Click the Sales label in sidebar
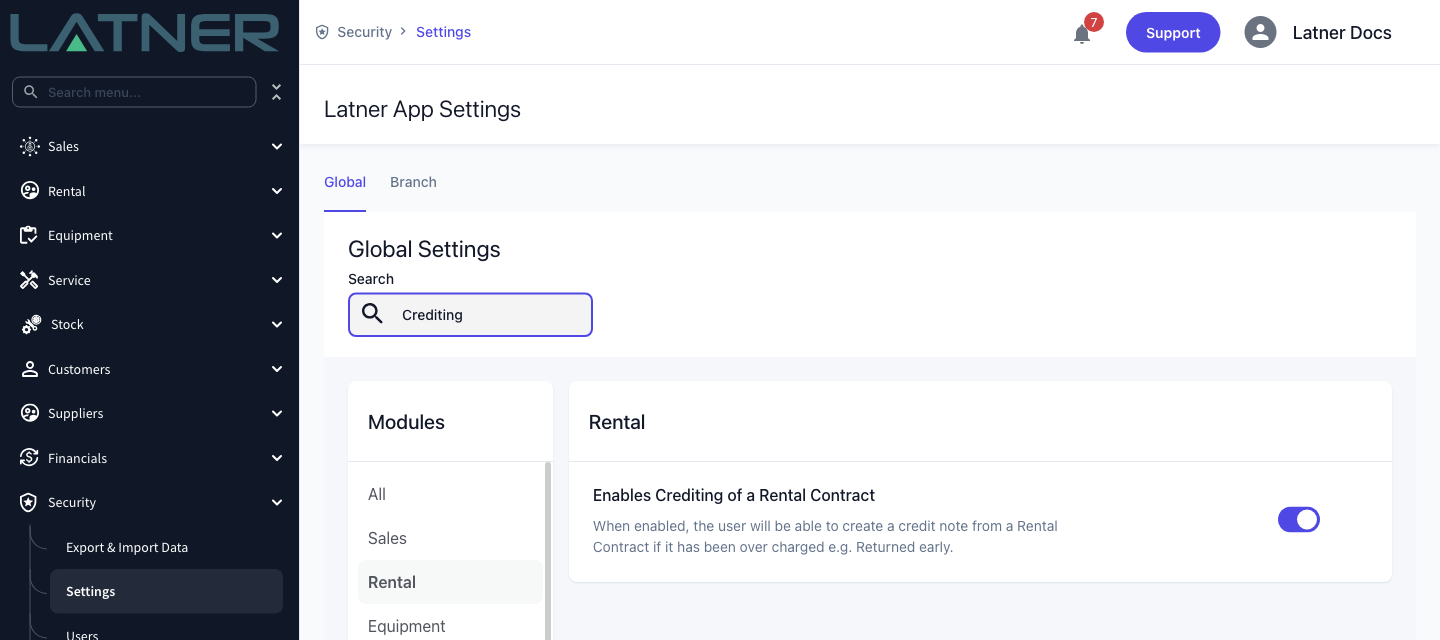The width and height of the screenshot is (1440, 640). [63, 146]
